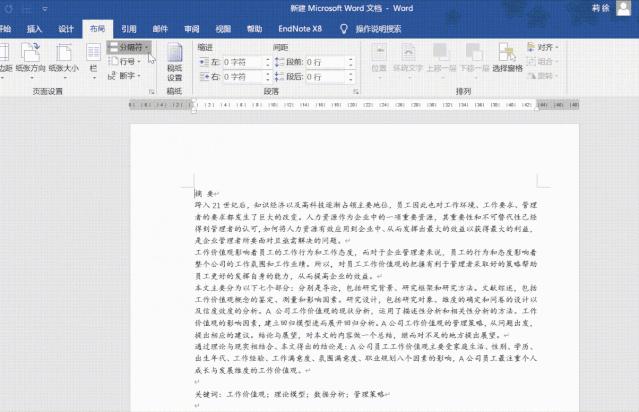Click the right indent 右 icon

tap(205, 77)
